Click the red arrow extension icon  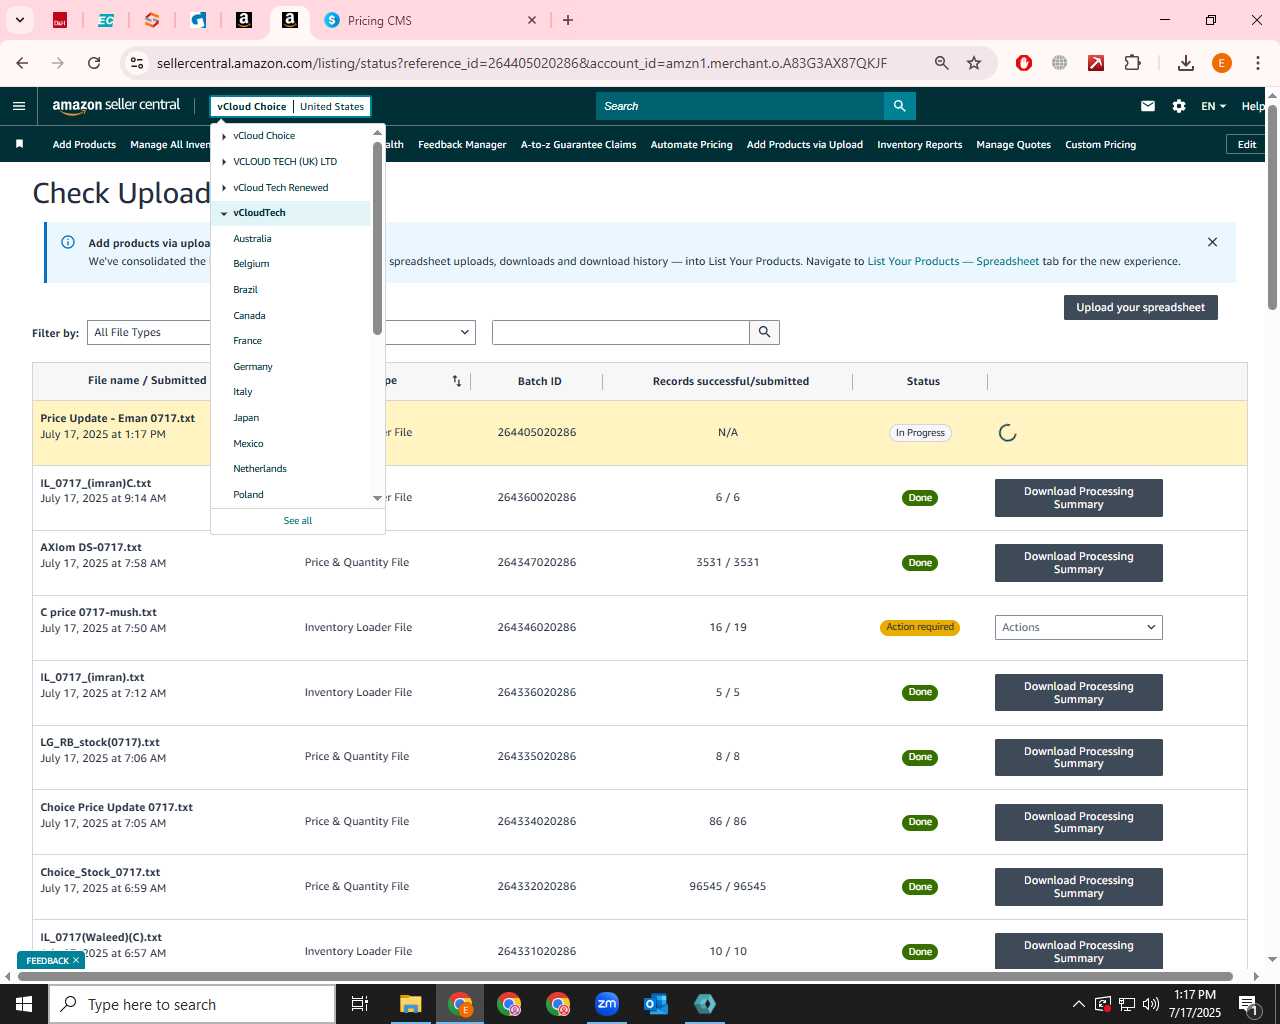1096,63
